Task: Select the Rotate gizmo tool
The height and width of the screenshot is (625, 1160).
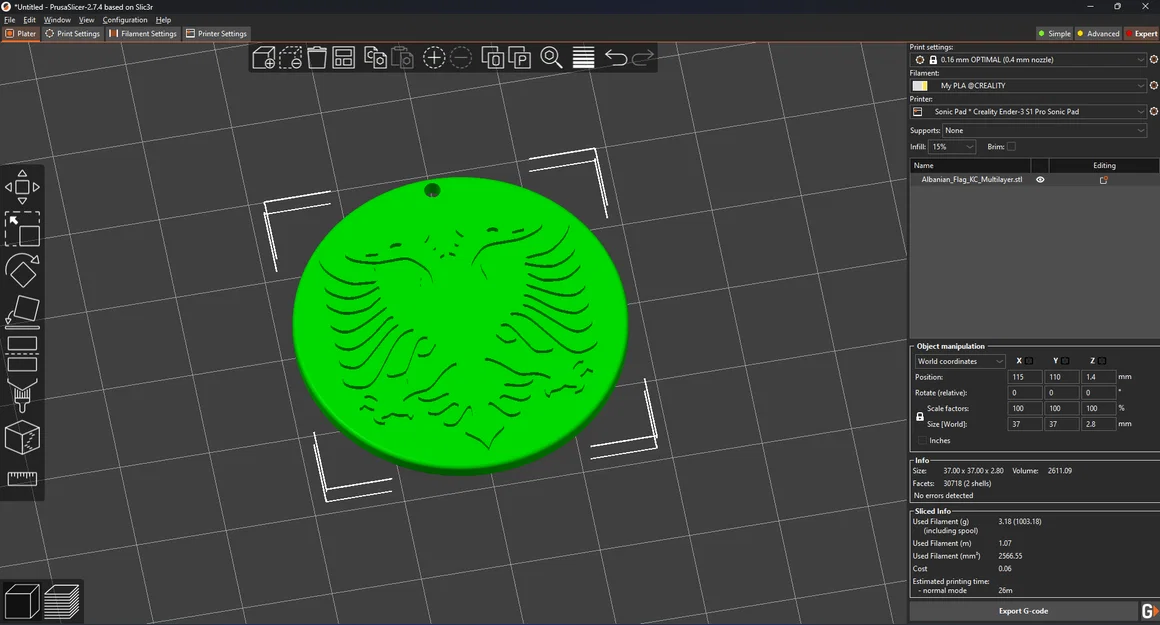Action: [22, 270]
